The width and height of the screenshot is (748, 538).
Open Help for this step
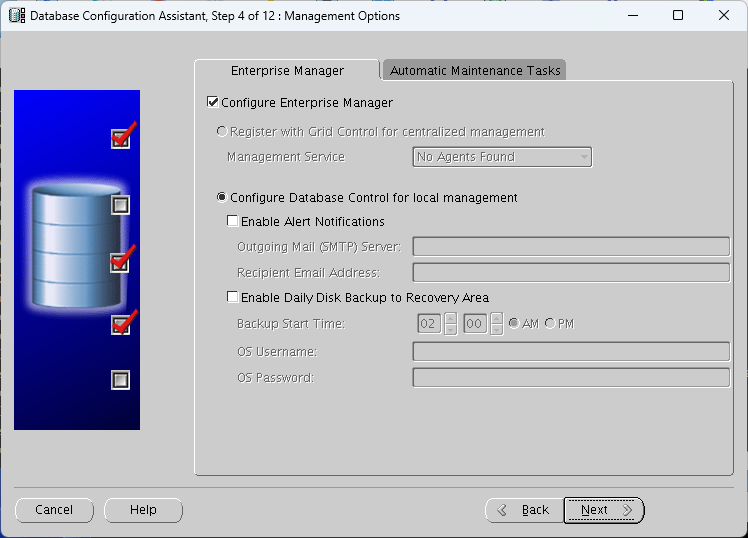[x=143, y=510]
